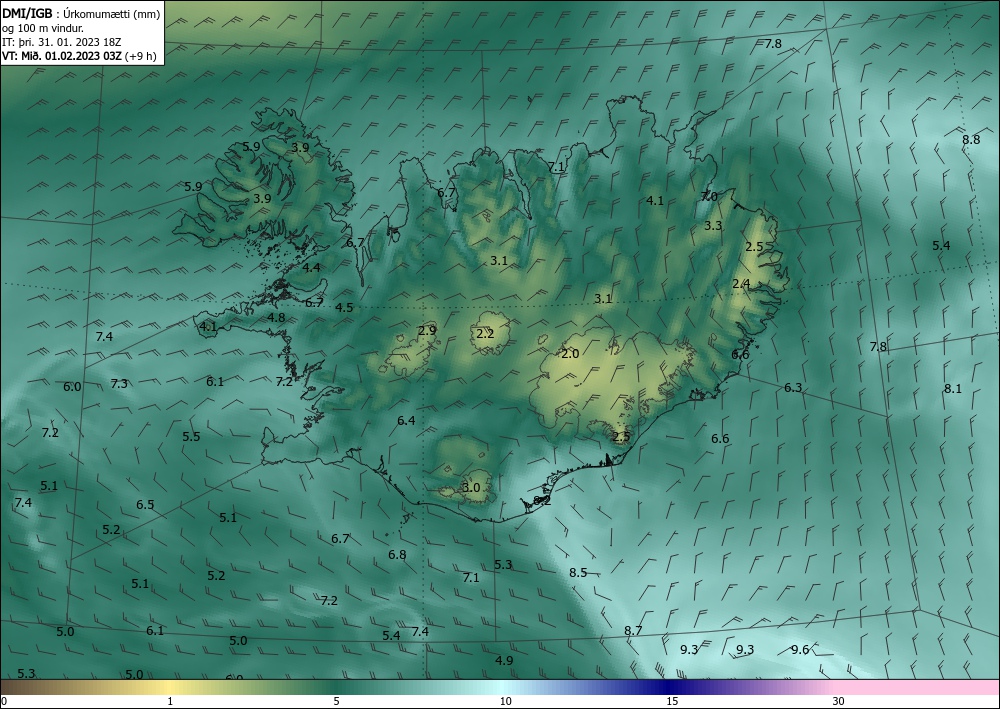Click the map value 5.5

point(191,437)
